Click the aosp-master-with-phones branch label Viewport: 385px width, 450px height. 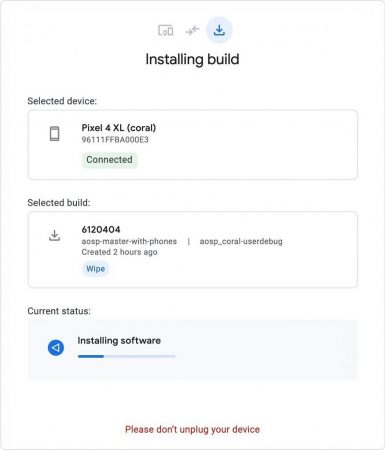tap(129, 241)
